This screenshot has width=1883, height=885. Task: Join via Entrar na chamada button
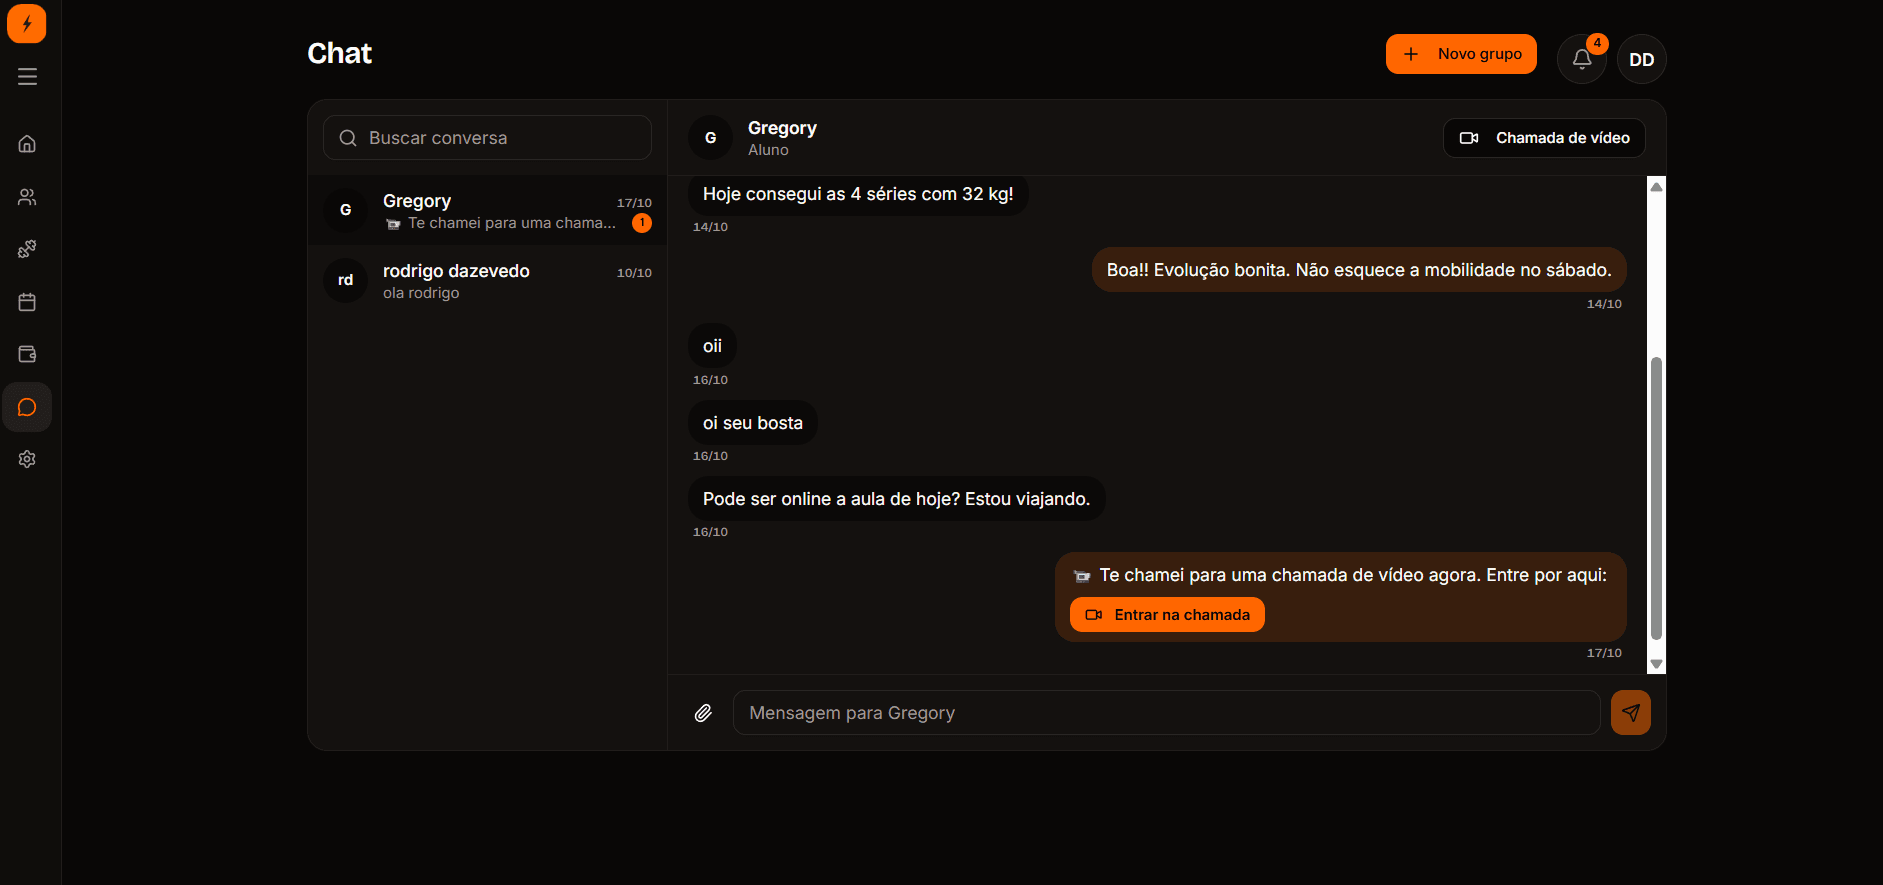[x=1167, y=615]
